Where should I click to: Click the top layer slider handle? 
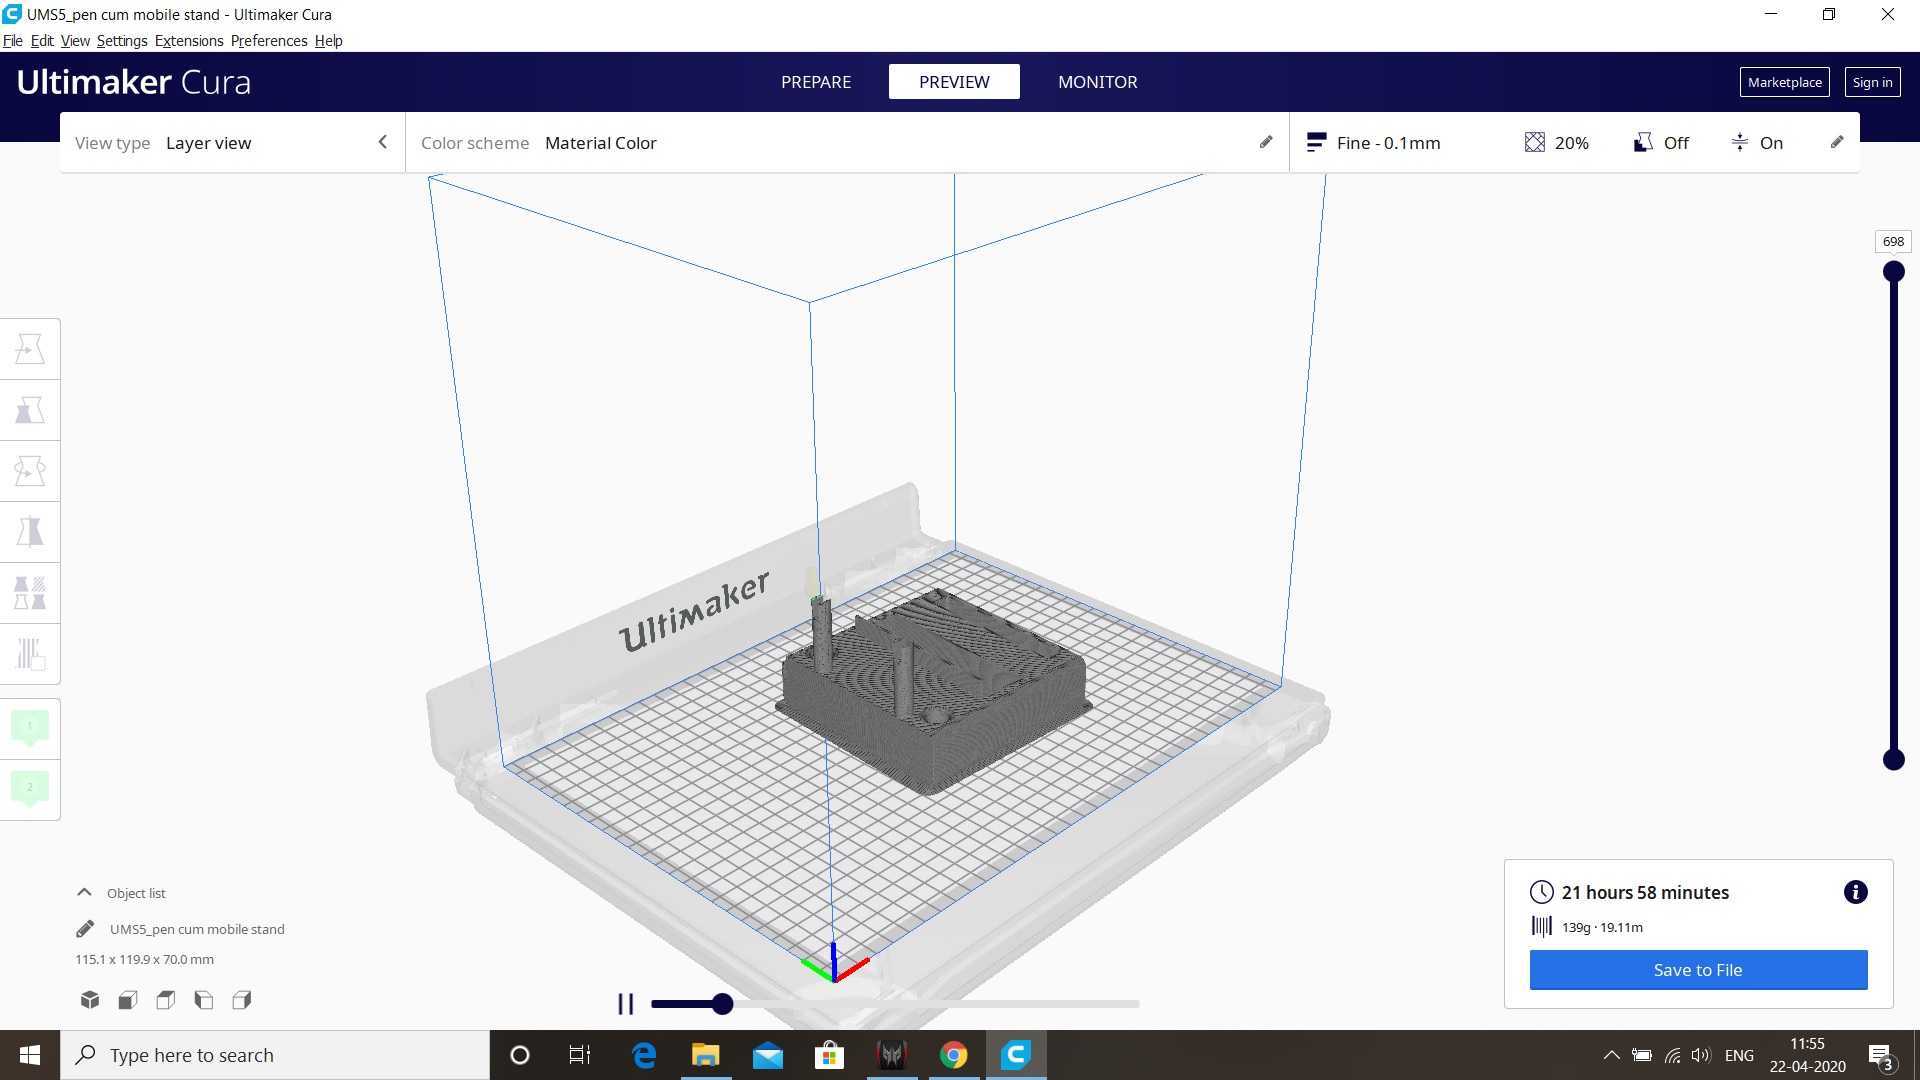[x=1893, y=271]
